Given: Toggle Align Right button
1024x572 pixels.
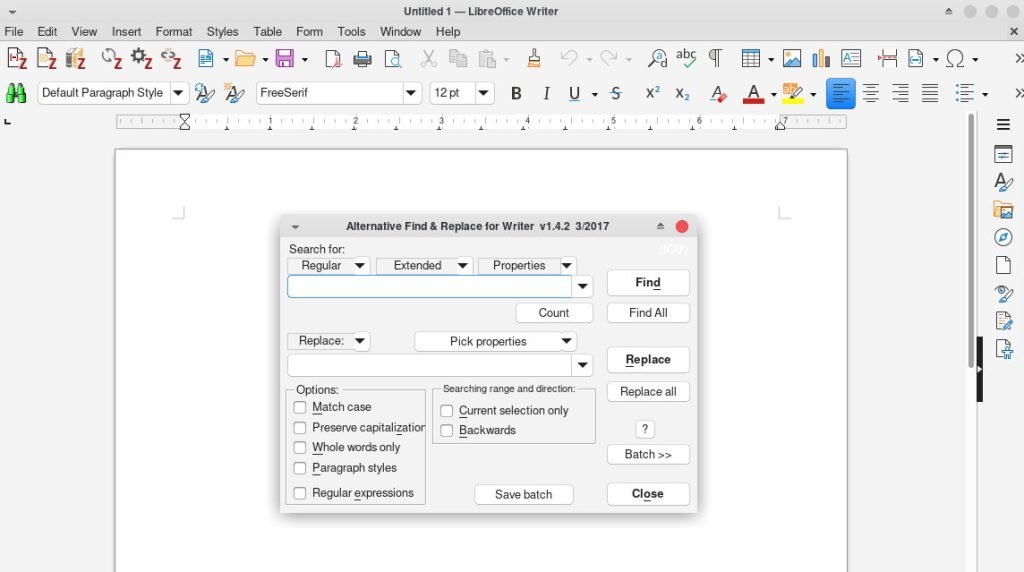Looking at the screenshot, I should click(900, 93).
